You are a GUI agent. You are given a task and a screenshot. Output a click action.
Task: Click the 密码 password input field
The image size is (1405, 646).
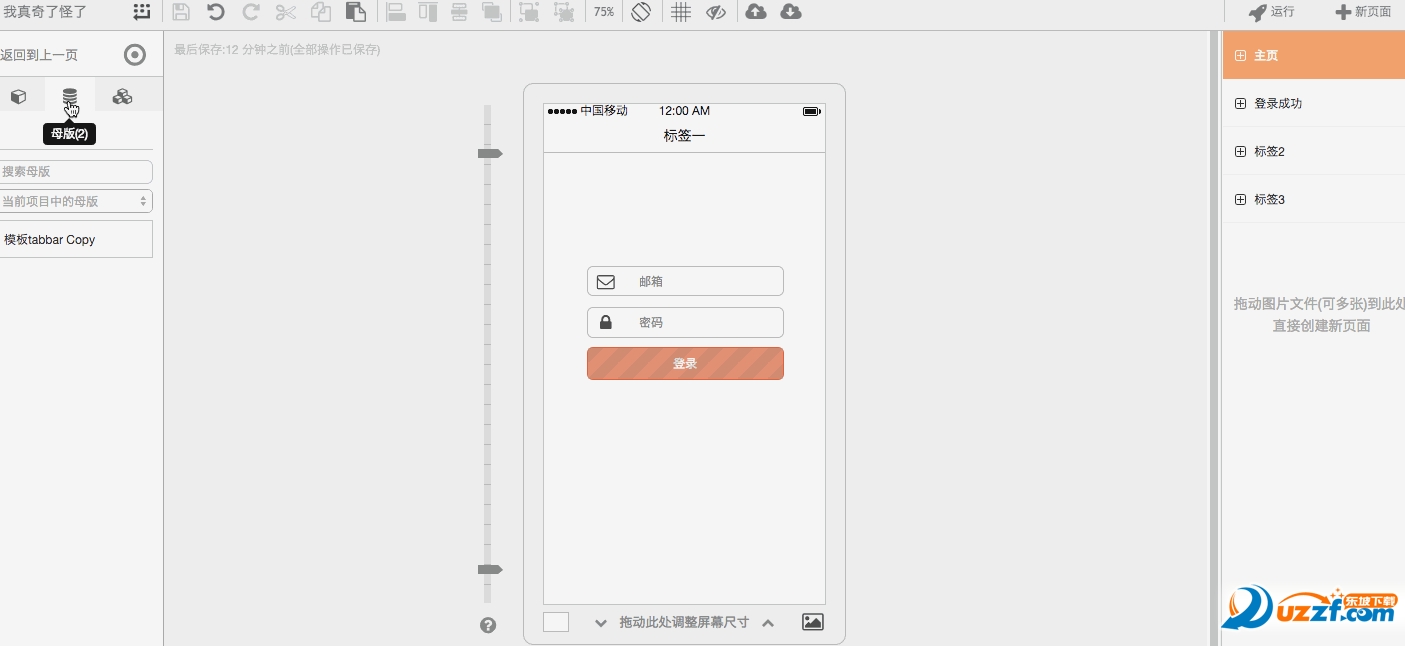point(685,322)
